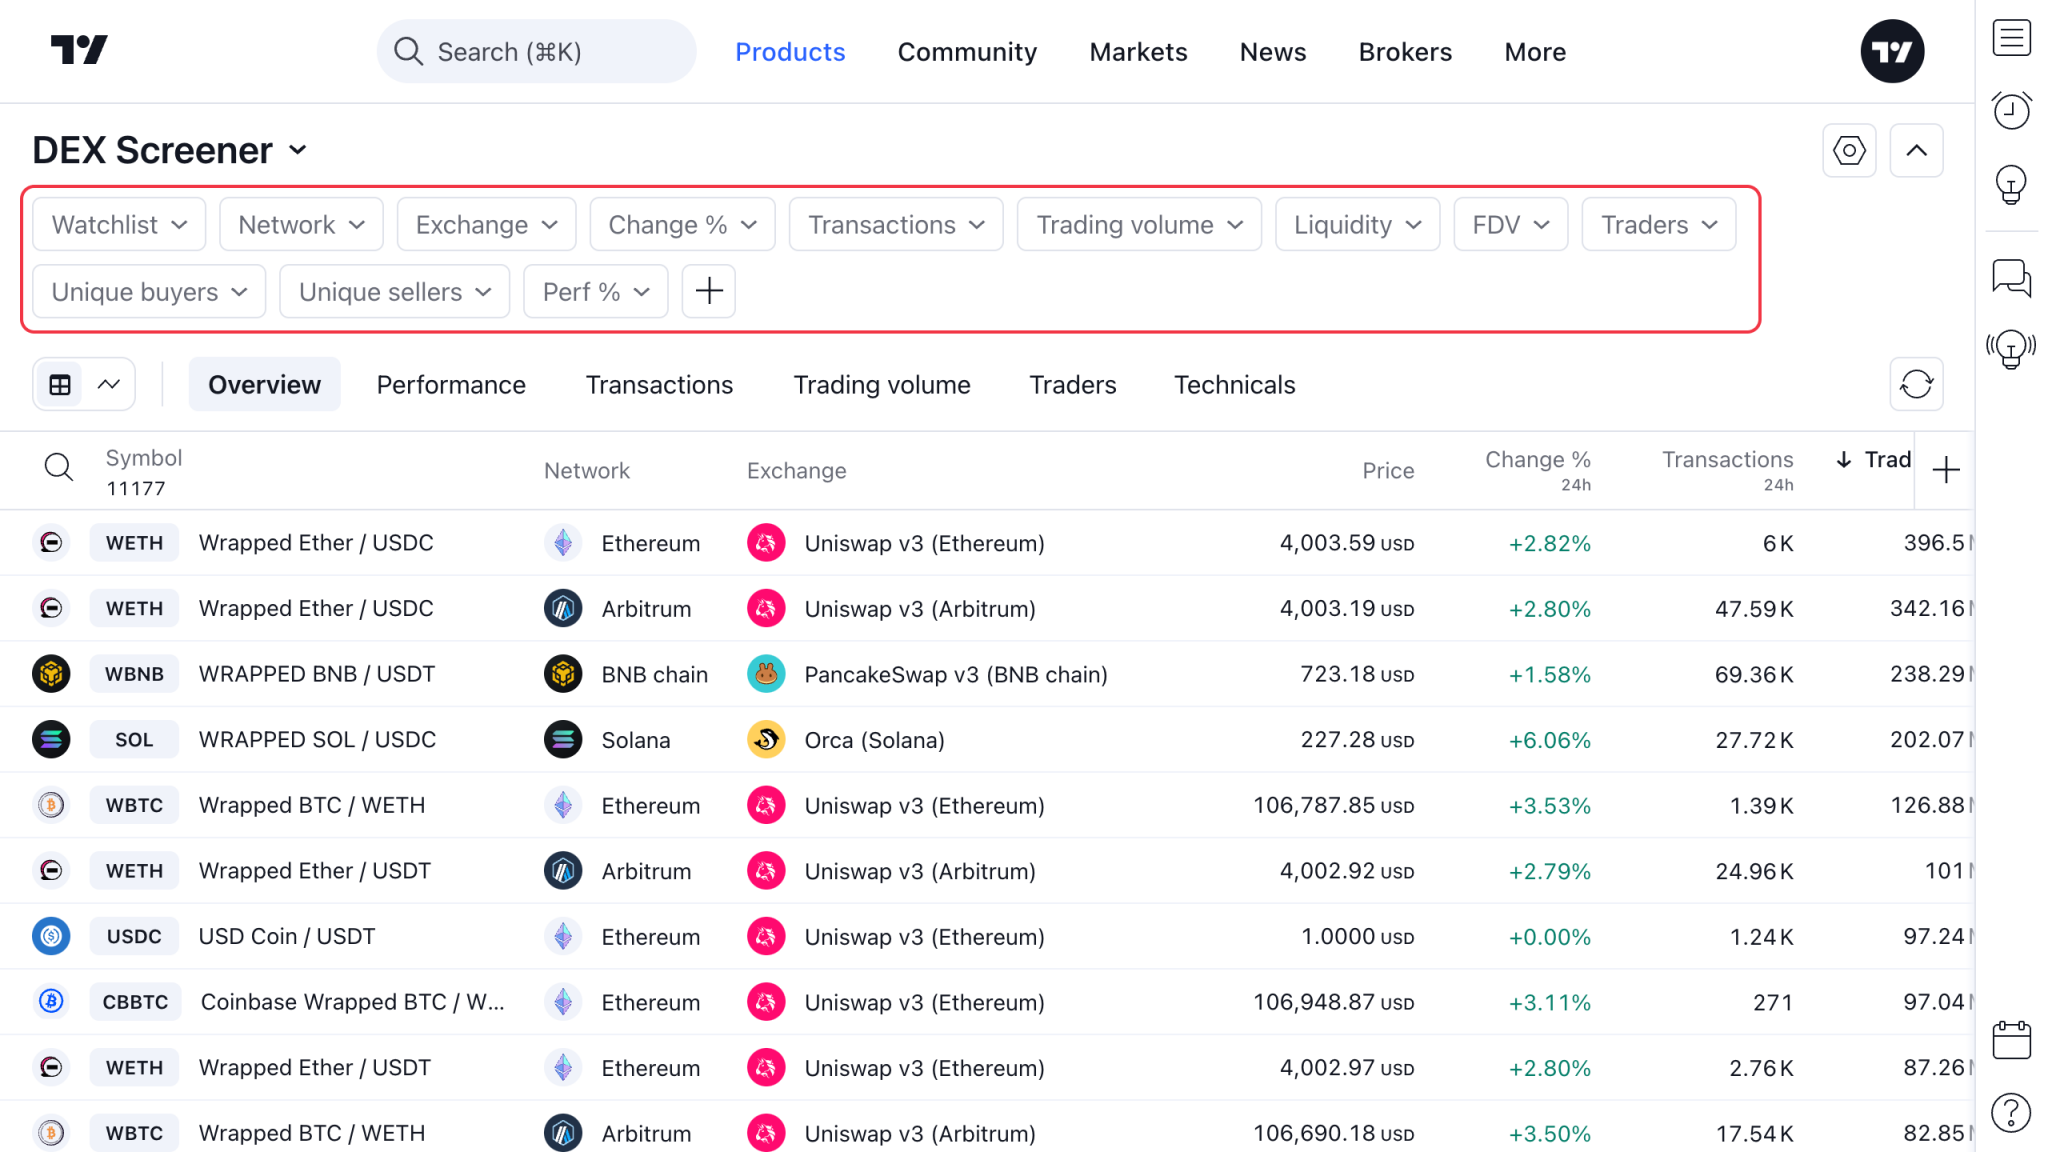Sort by Transactions 24h column header

(x=1727, y=470)
